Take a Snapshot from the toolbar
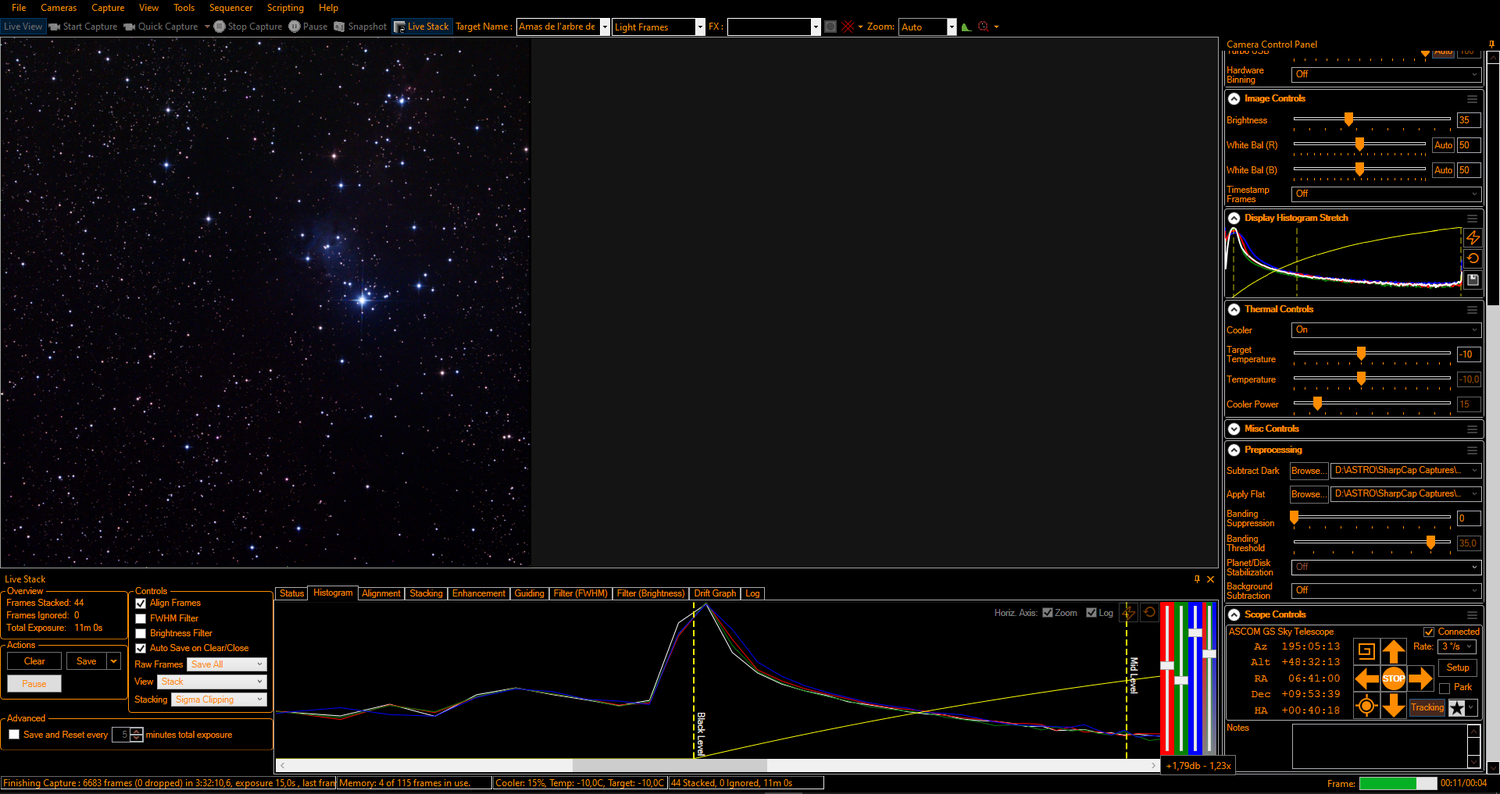Screen dimensions: 1500x794 (360, 27)
